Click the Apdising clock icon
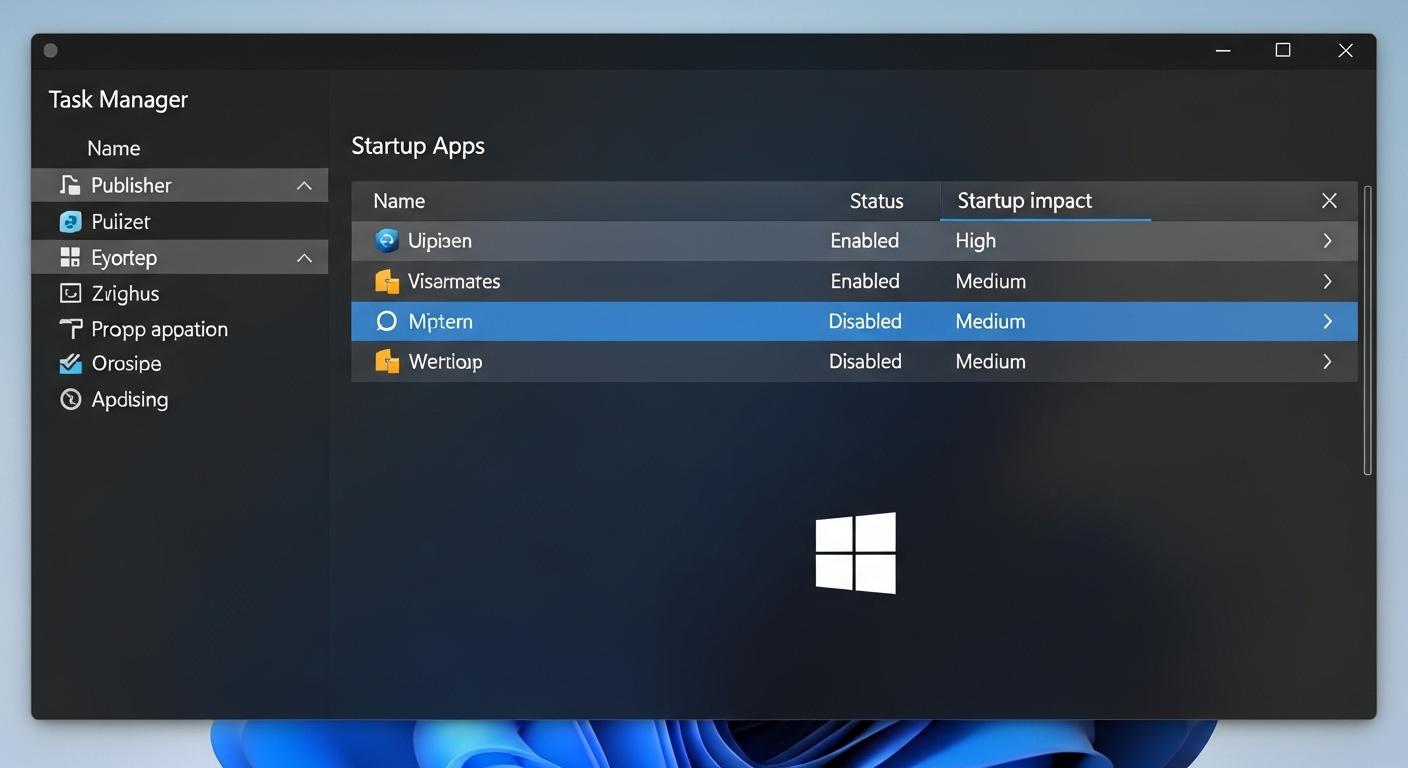 click(69, 399)
